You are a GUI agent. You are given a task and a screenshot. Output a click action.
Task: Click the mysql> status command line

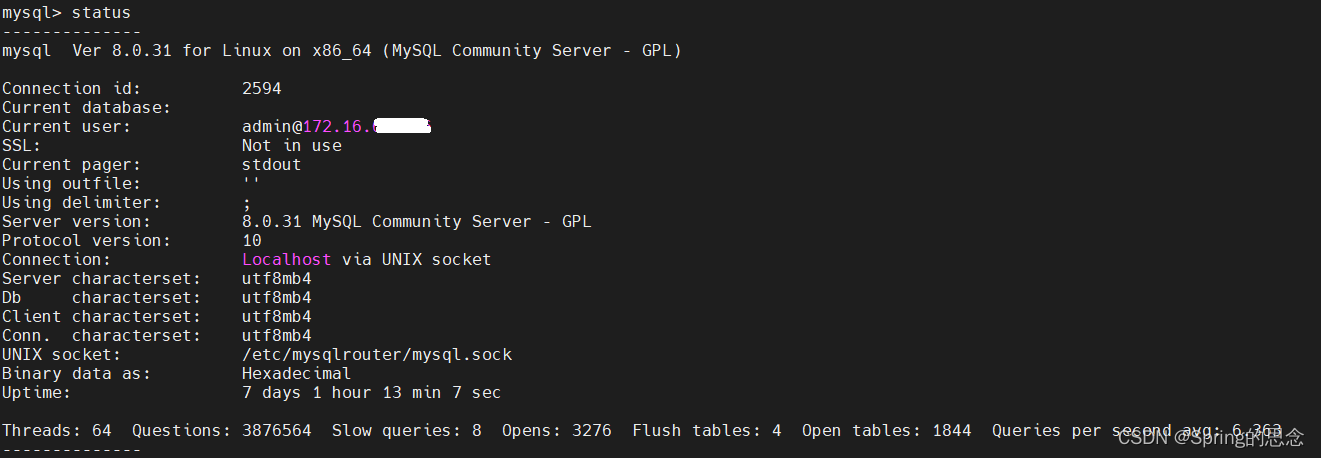66,13
